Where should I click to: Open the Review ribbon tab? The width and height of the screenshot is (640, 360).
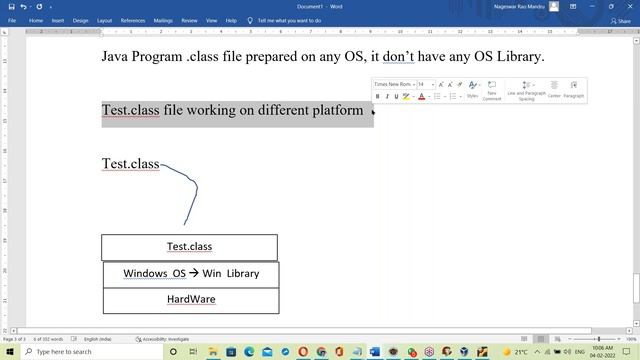(x=189, y=20)
